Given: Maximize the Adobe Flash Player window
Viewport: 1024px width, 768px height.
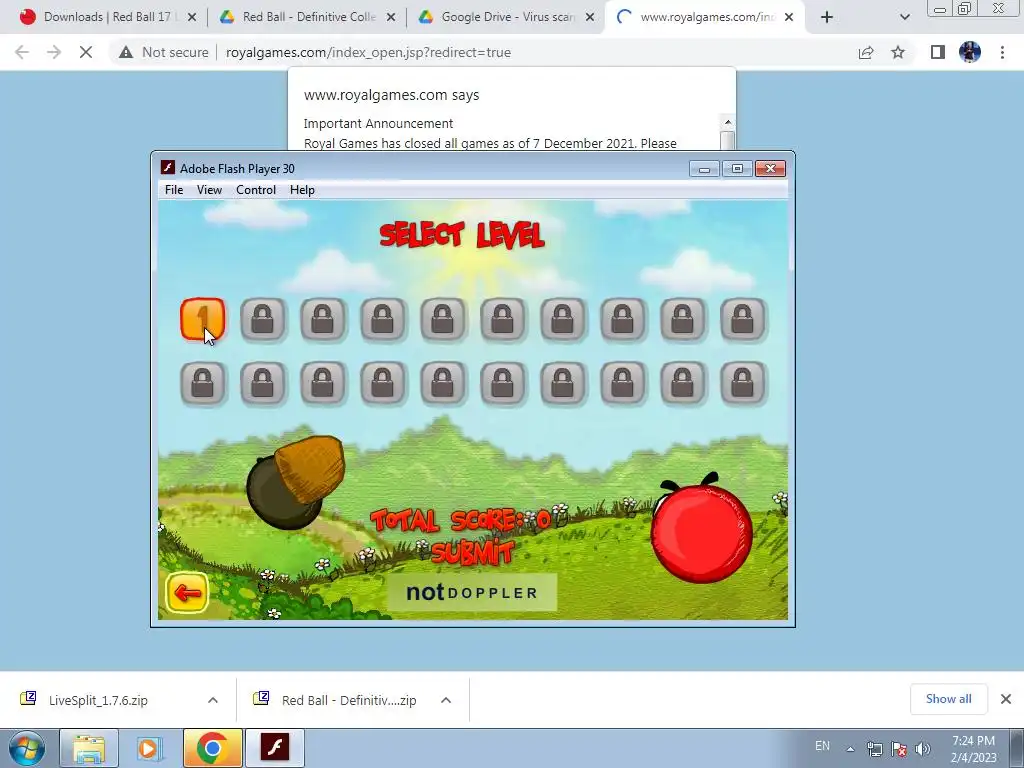Looking at the screenshot, I should [x=737, y=169].
